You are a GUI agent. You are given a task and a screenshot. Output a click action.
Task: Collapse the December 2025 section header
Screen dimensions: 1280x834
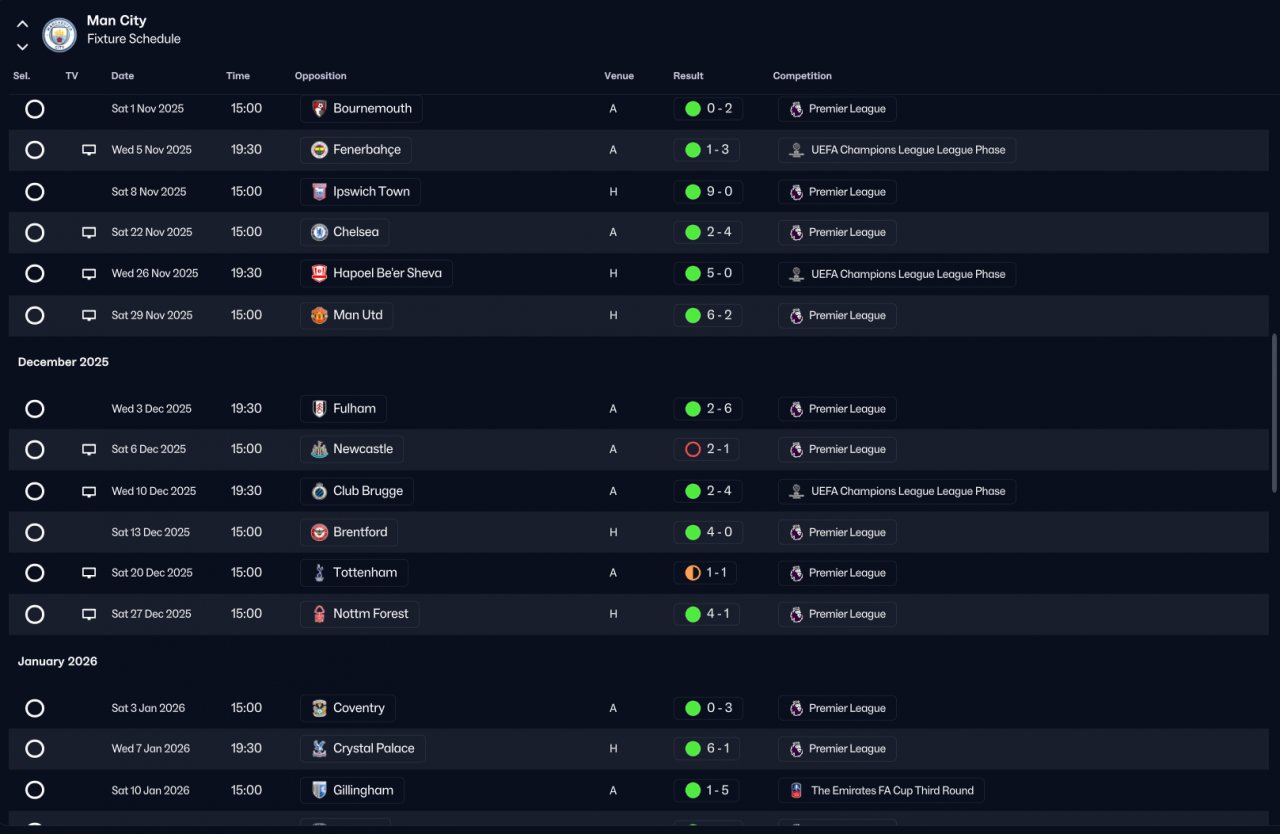(x=63, y=362)
